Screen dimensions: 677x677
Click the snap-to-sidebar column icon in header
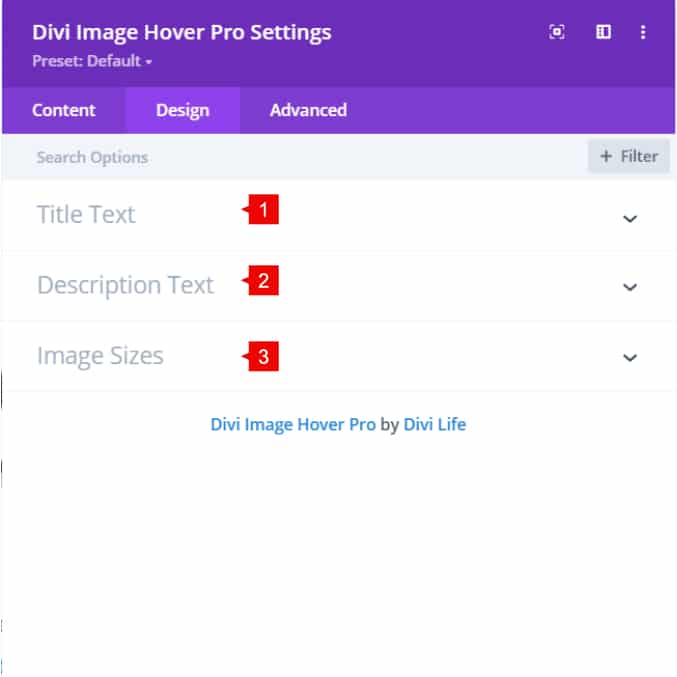tap(604, 32)
